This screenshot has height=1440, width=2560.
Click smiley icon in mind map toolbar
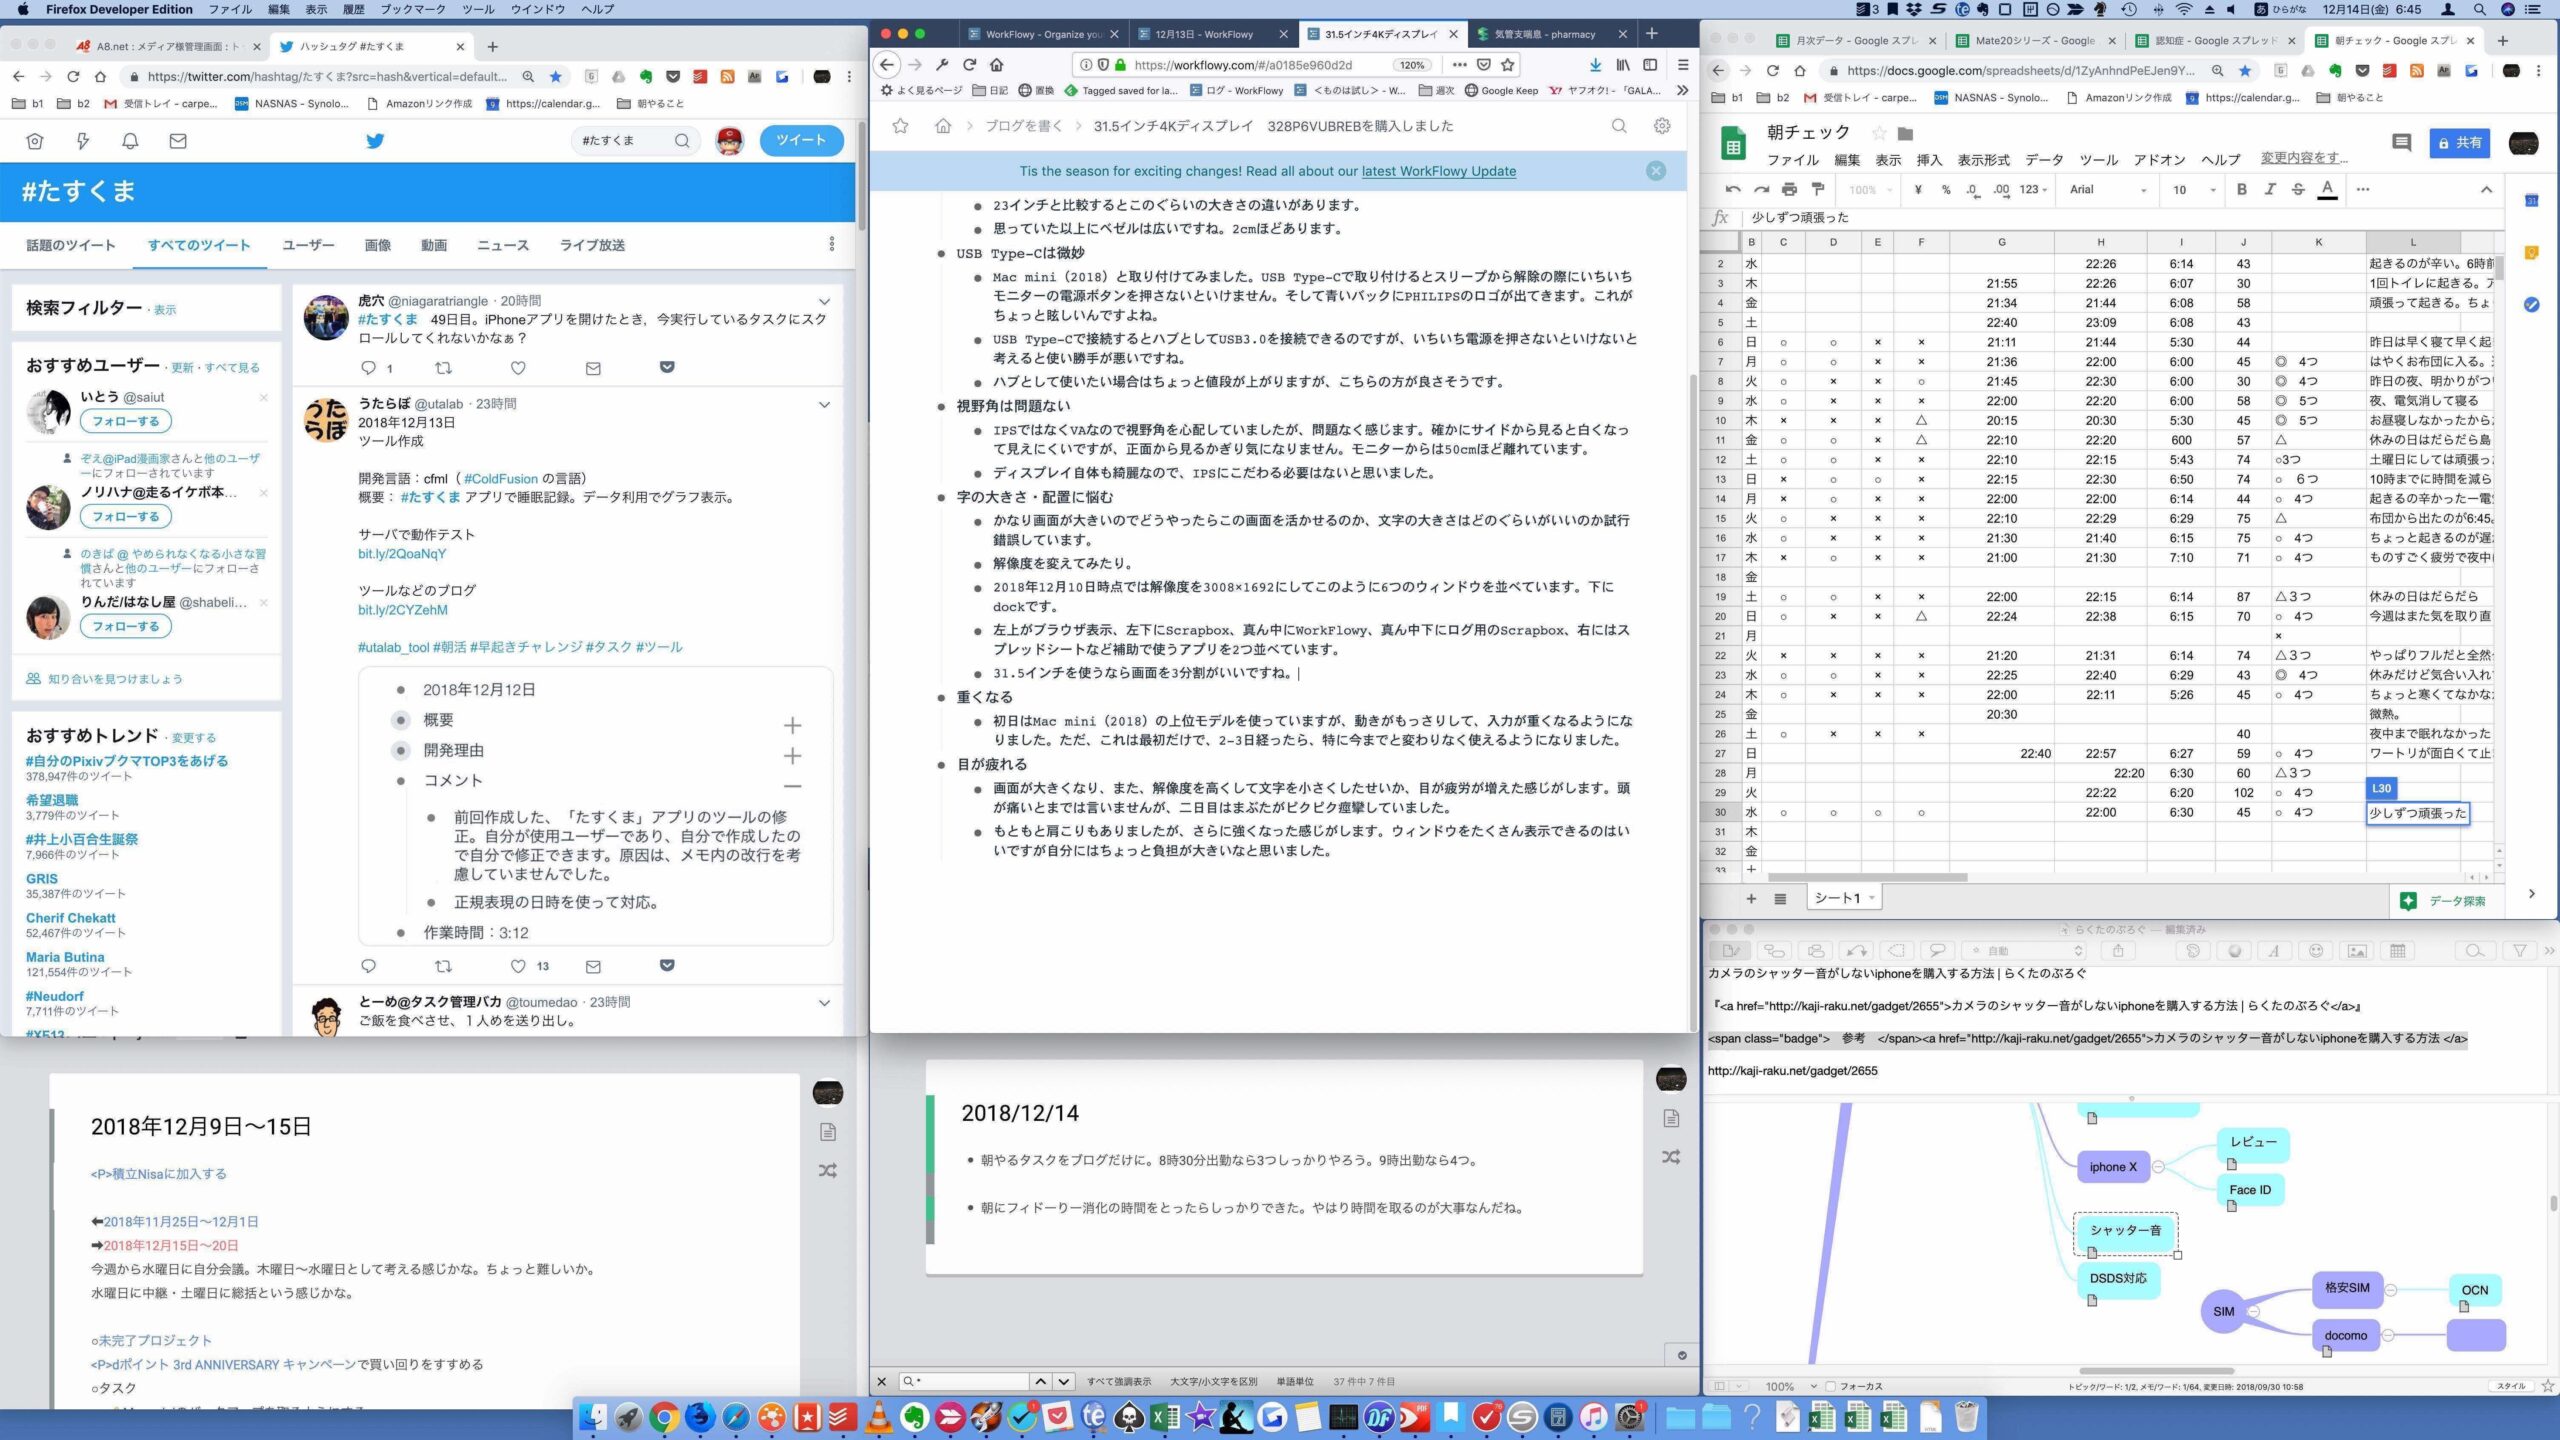pyautogui.click(x=2315, y=950)
